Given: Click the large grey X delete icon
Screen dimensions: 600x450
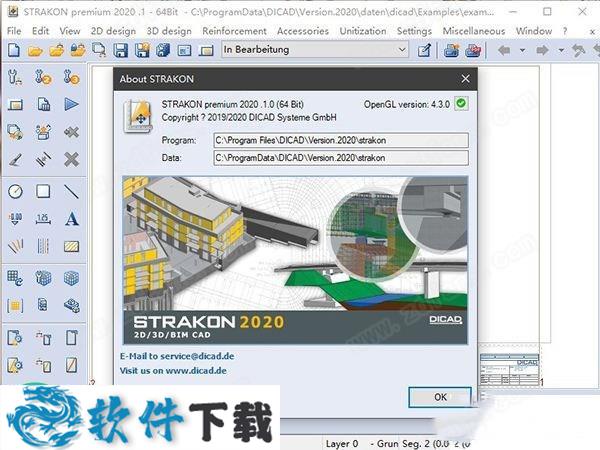Looking at the screenshot, I should [x=72, y=160].
